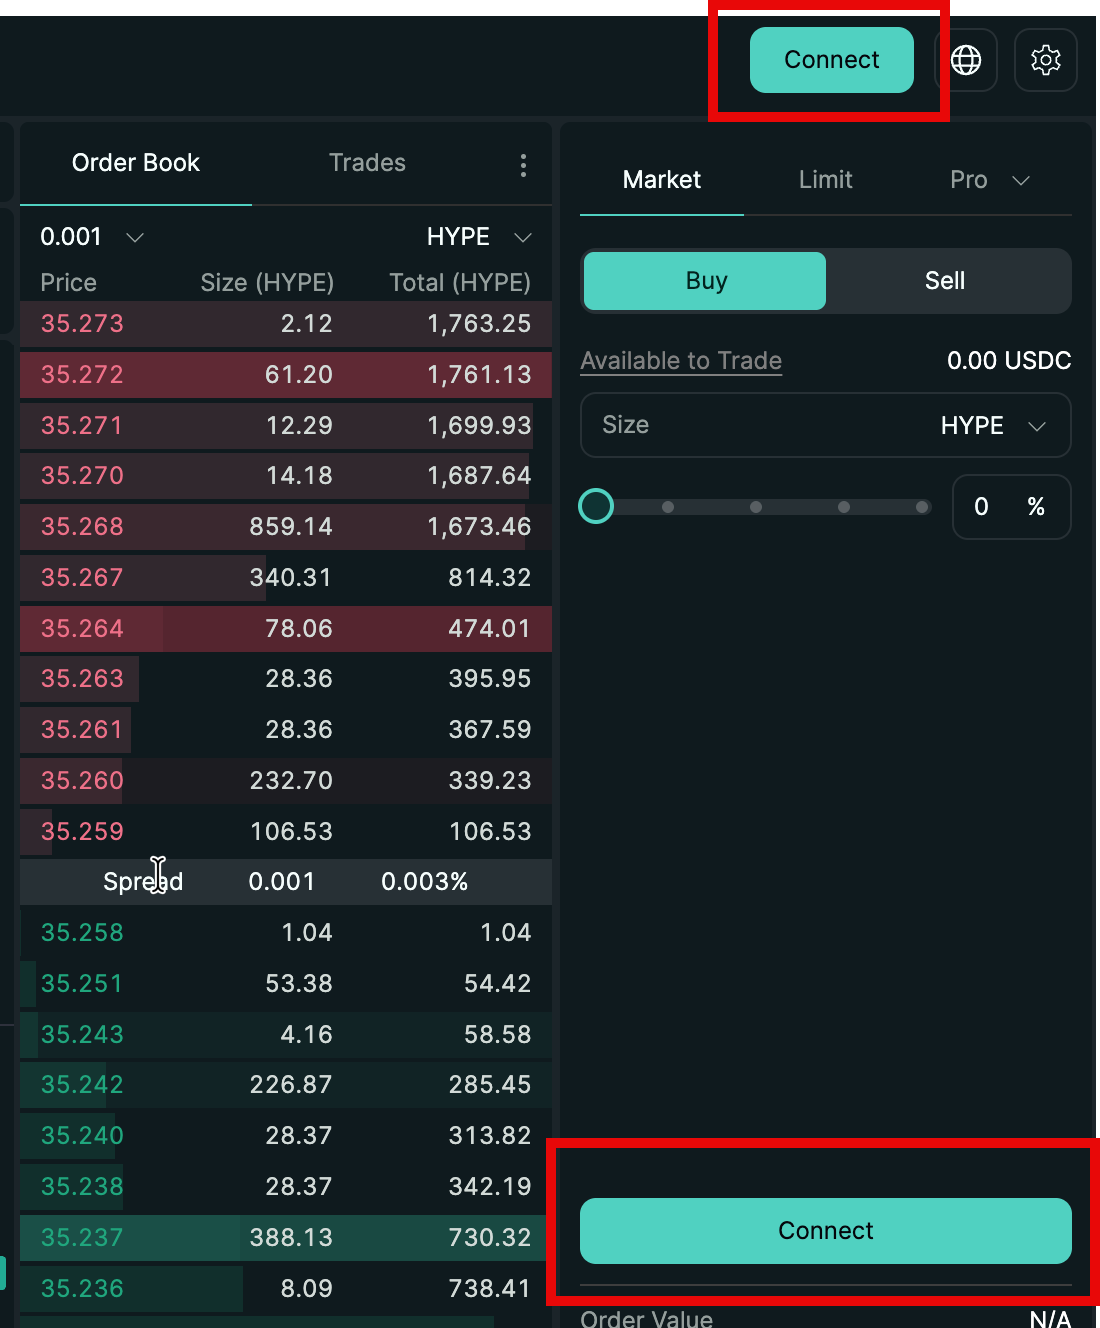This screenshot has width=1100, height=1328.
Task: Click bid price 35.237
Action: coord(82,1238)
